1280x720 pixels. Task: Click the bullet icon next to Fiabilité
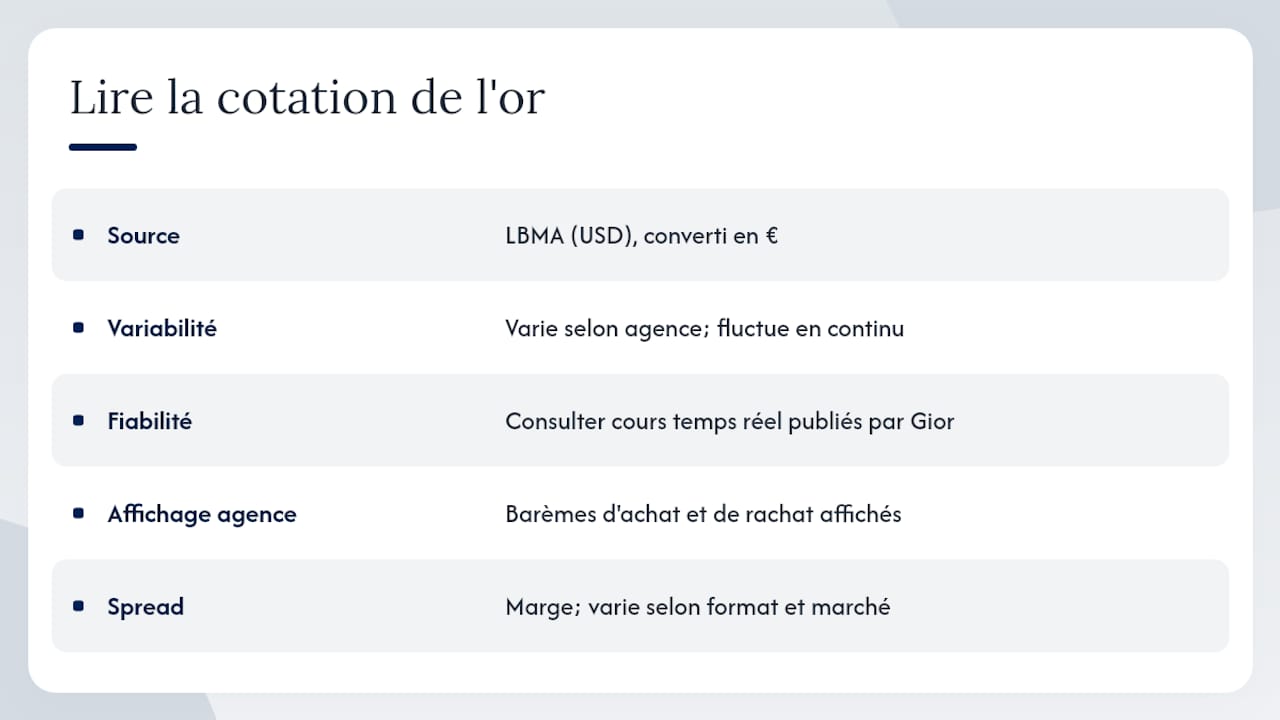[x=79, y=421]
